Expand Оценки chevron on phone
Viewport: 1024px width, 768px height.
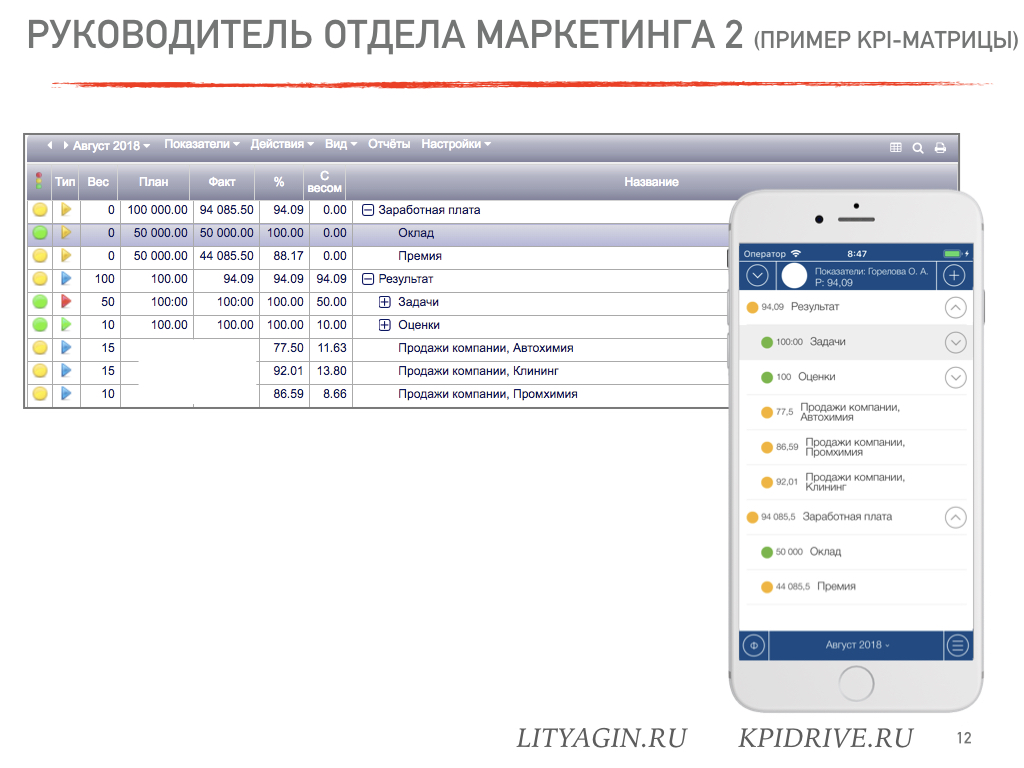955,377
